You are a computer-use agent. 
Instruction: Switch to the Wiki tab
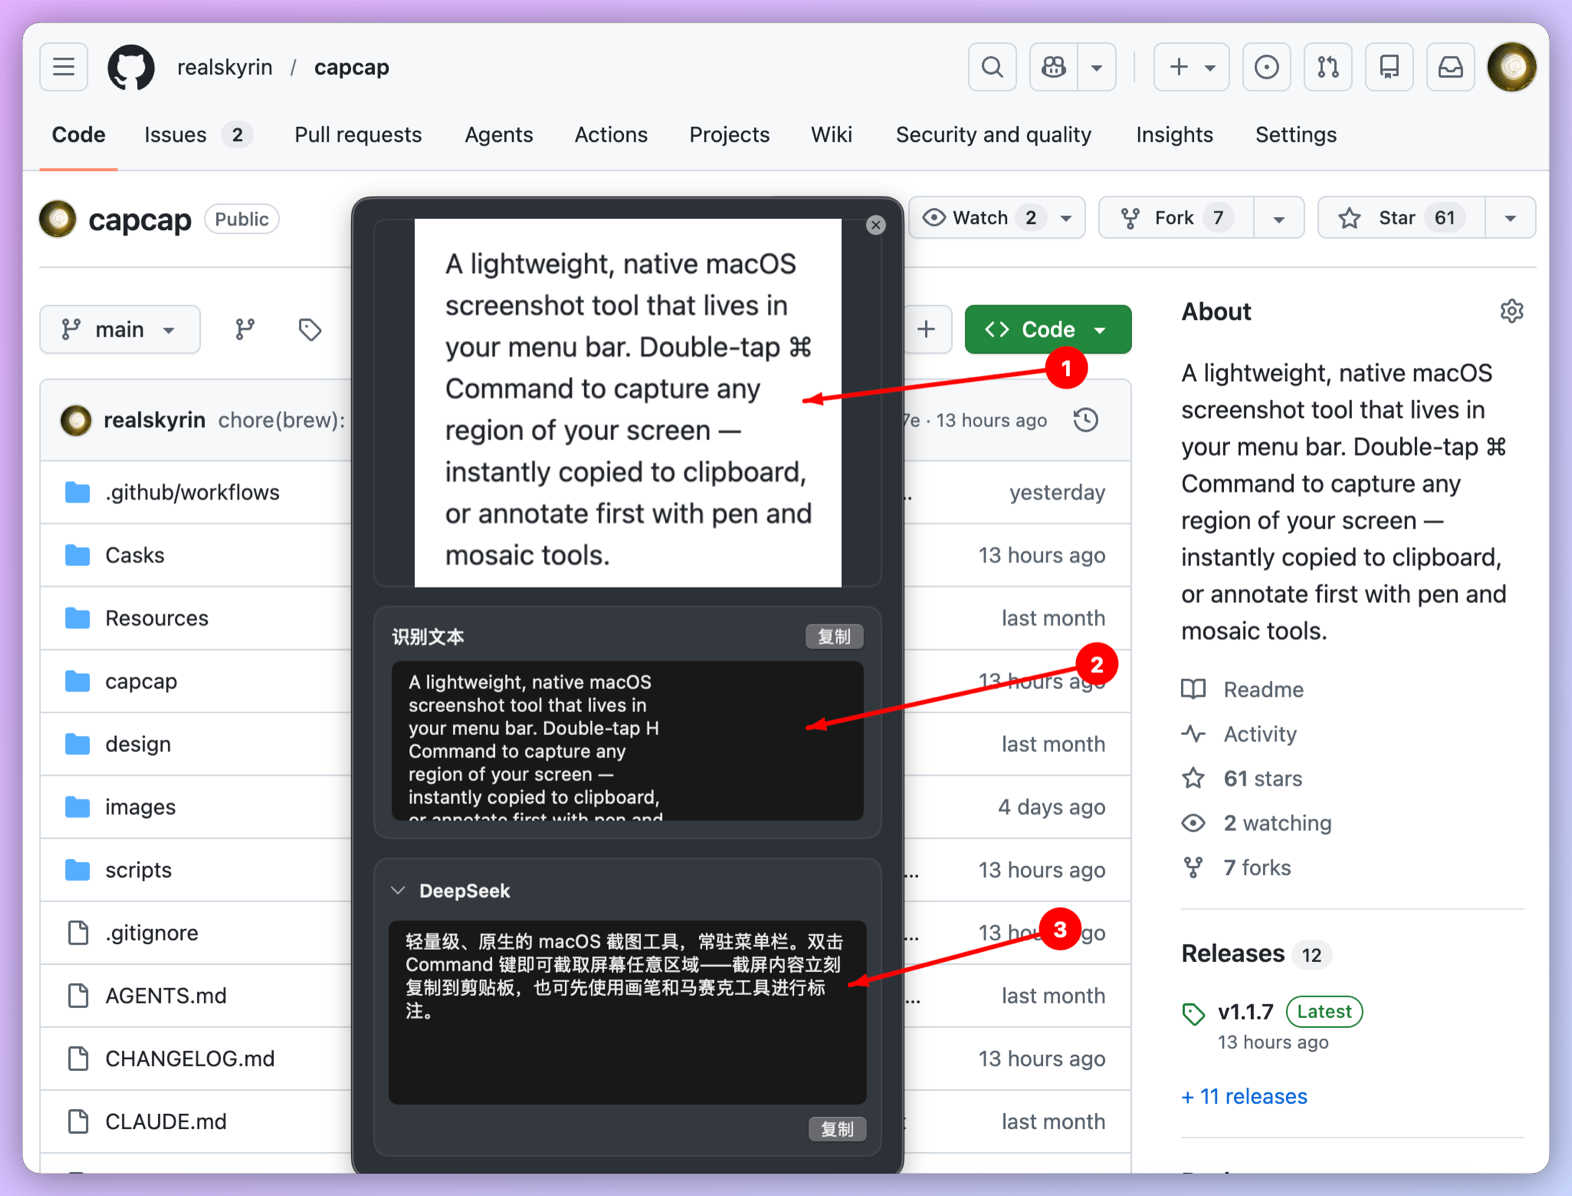832,135
